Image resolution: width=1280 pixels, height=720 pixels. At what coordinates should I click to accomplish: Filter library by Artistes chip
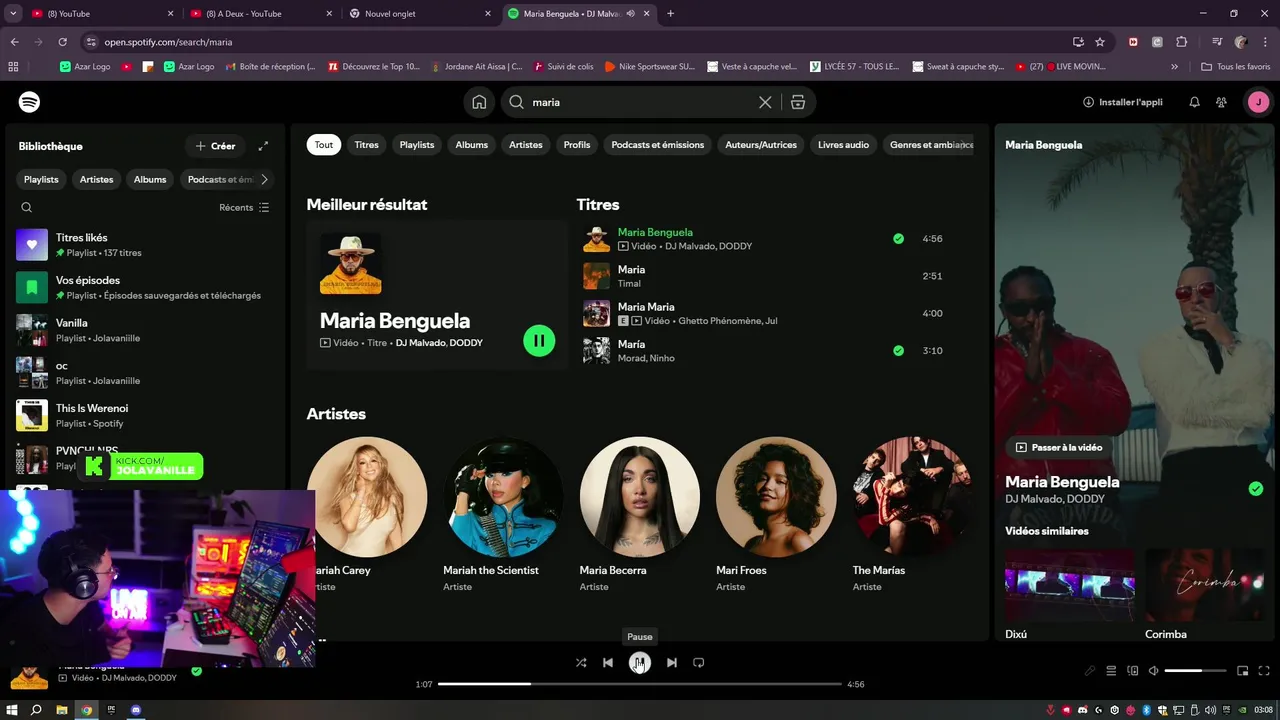point(97,179)
